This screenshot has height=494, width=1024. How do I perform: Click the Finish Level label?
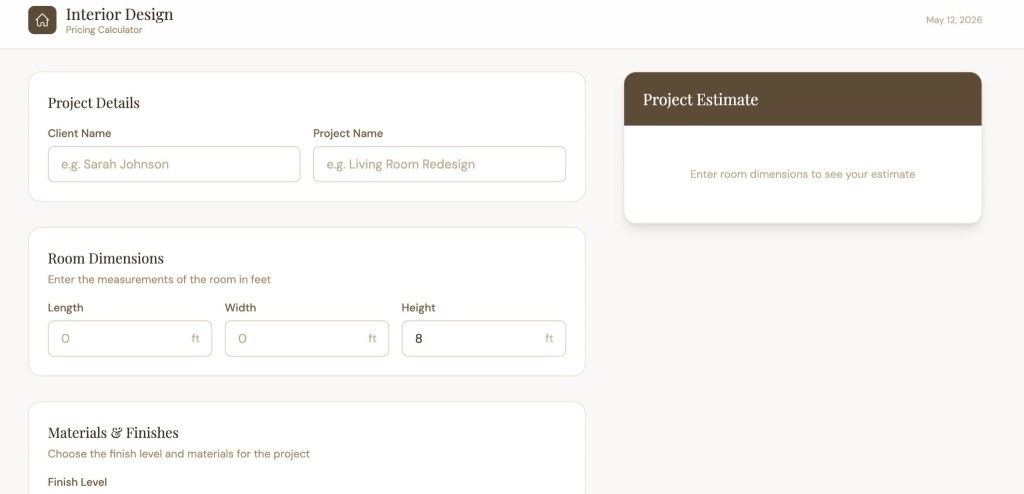[77, 482]
